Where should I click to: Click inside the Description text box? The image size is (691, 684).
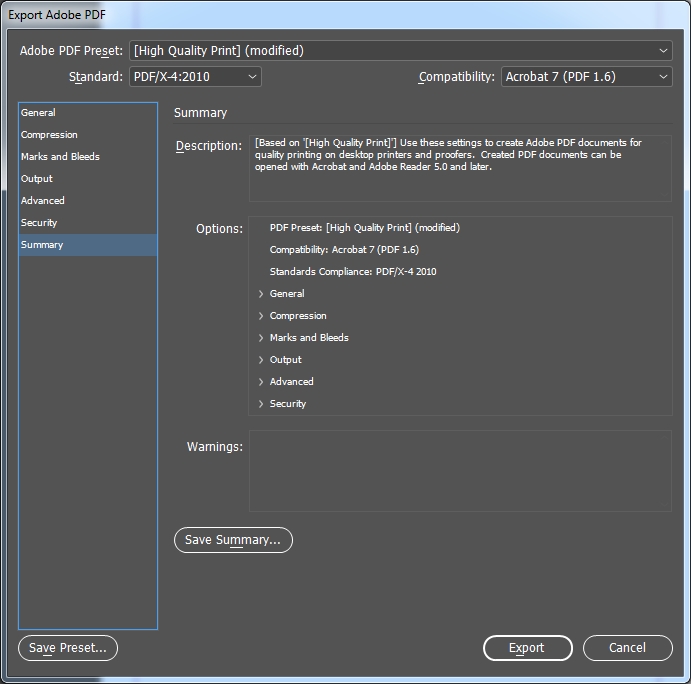point(460,168)
